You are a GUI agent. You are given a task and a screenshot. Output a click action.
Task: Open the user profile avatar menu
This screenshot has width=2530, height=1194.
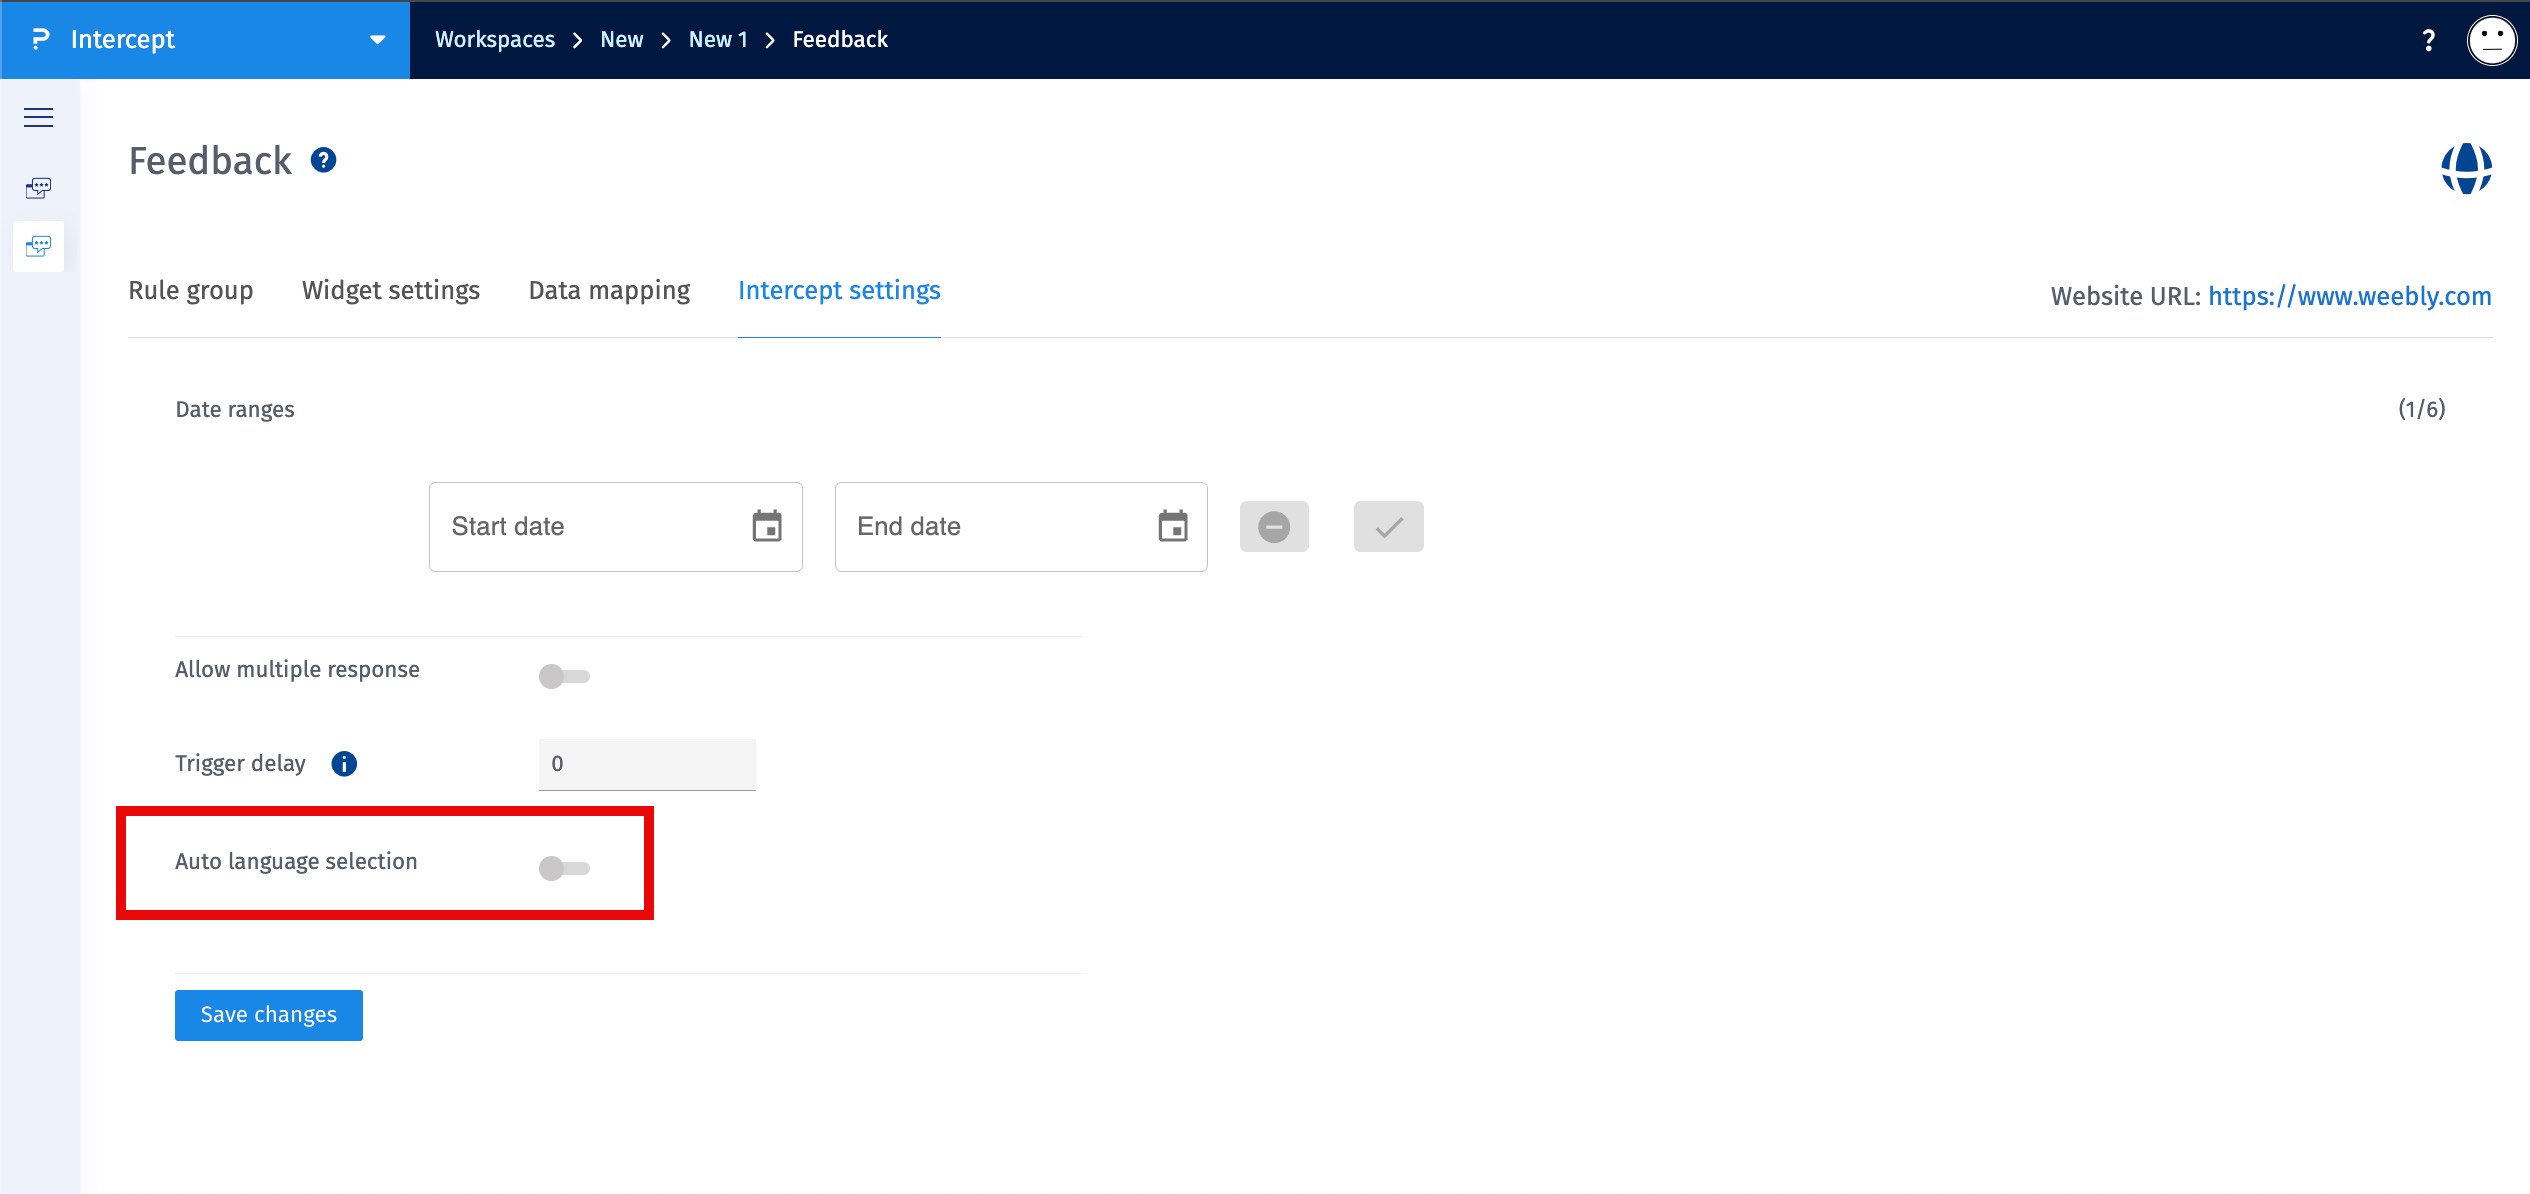point(2492,40)
